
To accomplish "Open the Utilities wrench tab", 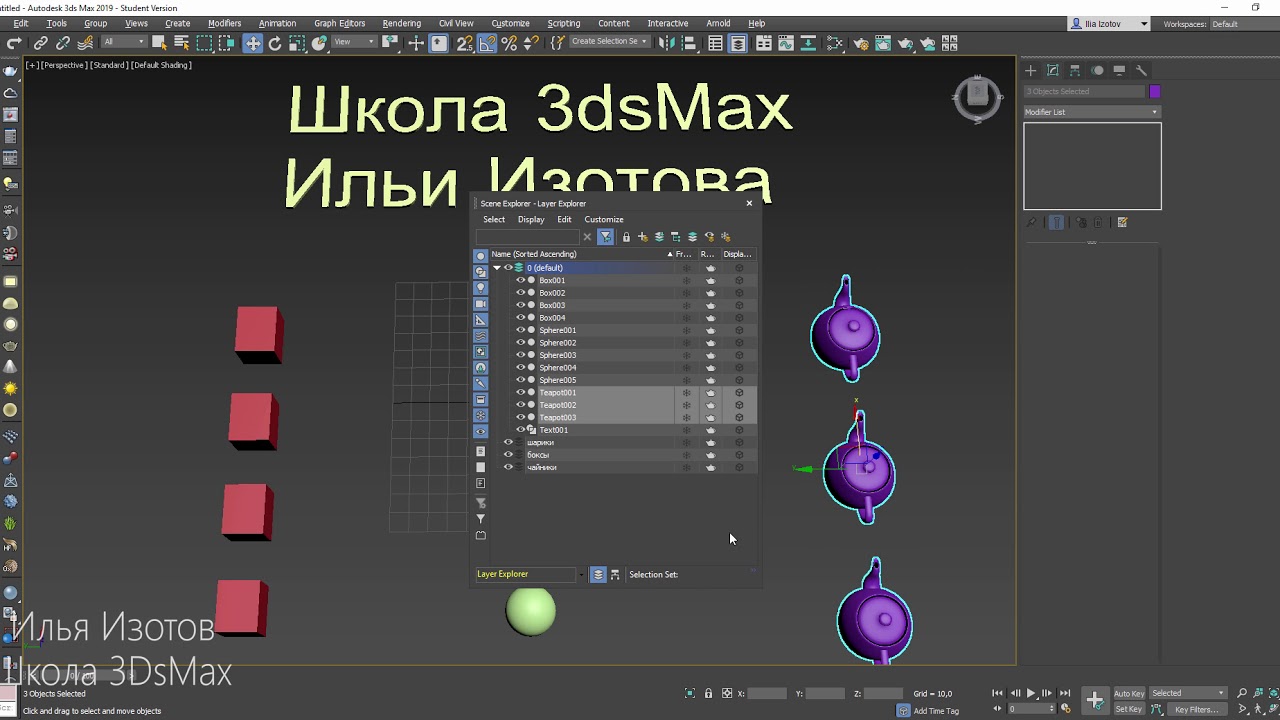I will click(x=1141, y=70).
